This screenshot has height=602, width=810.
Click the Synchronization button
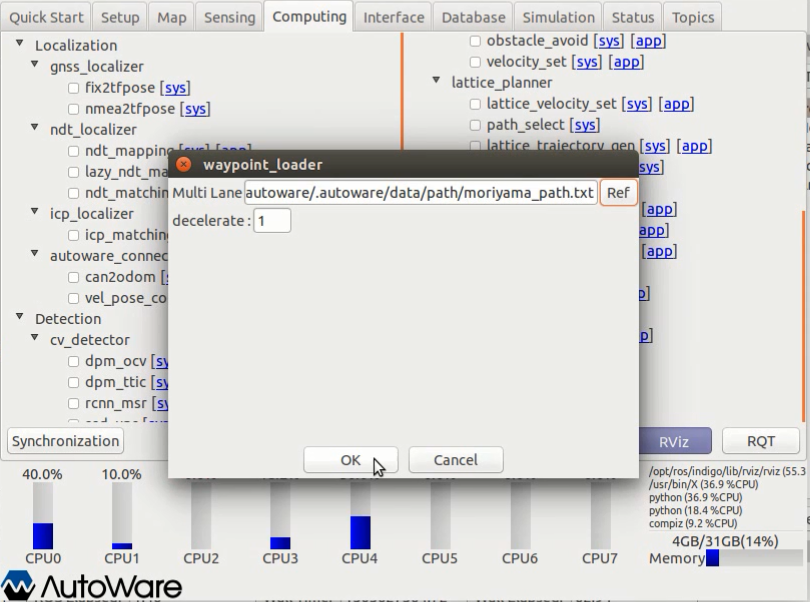point(66,441)
